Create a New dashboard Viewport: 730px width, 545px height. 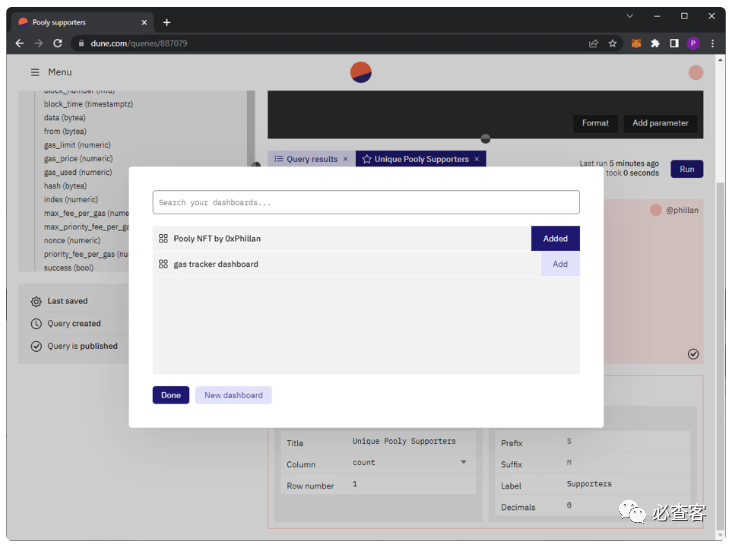point(233,395)
